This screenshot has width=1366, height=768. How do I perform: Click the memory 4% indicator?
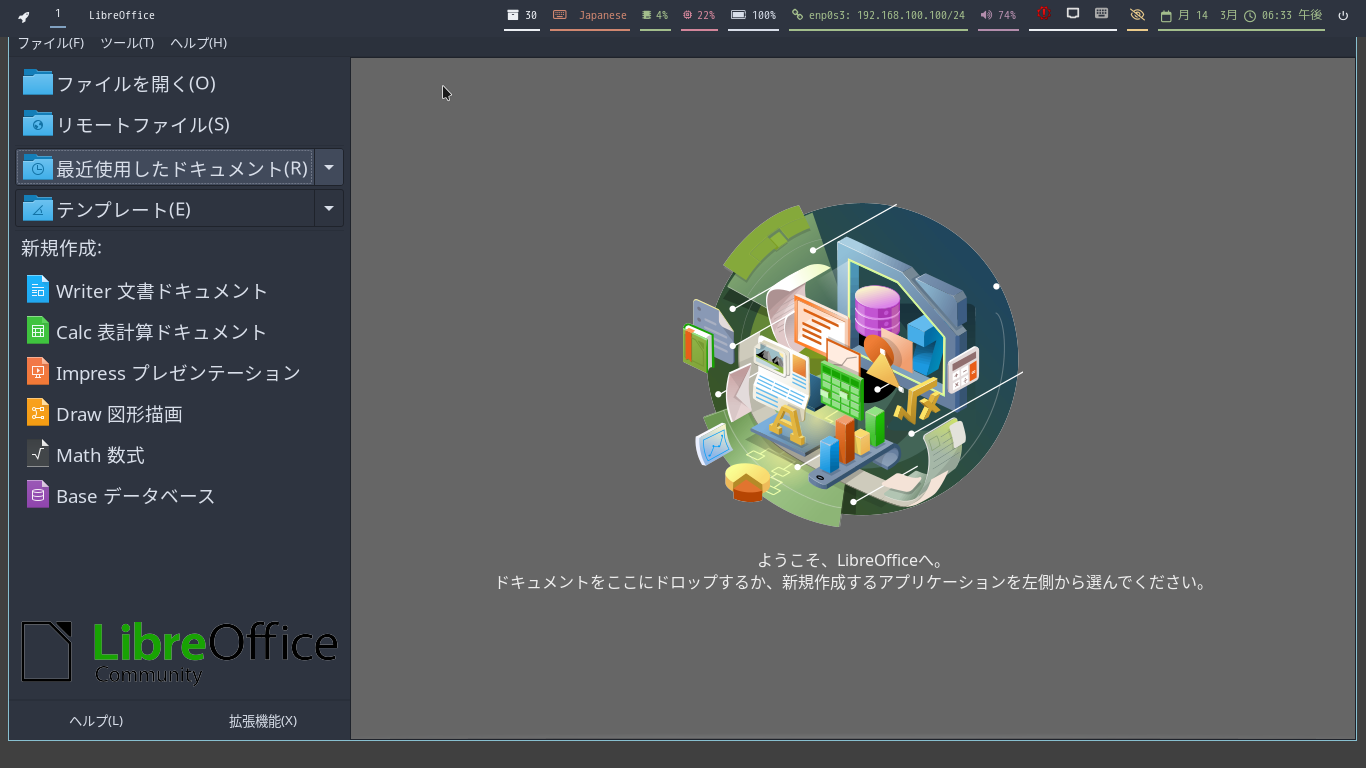(x=655, y=15)
